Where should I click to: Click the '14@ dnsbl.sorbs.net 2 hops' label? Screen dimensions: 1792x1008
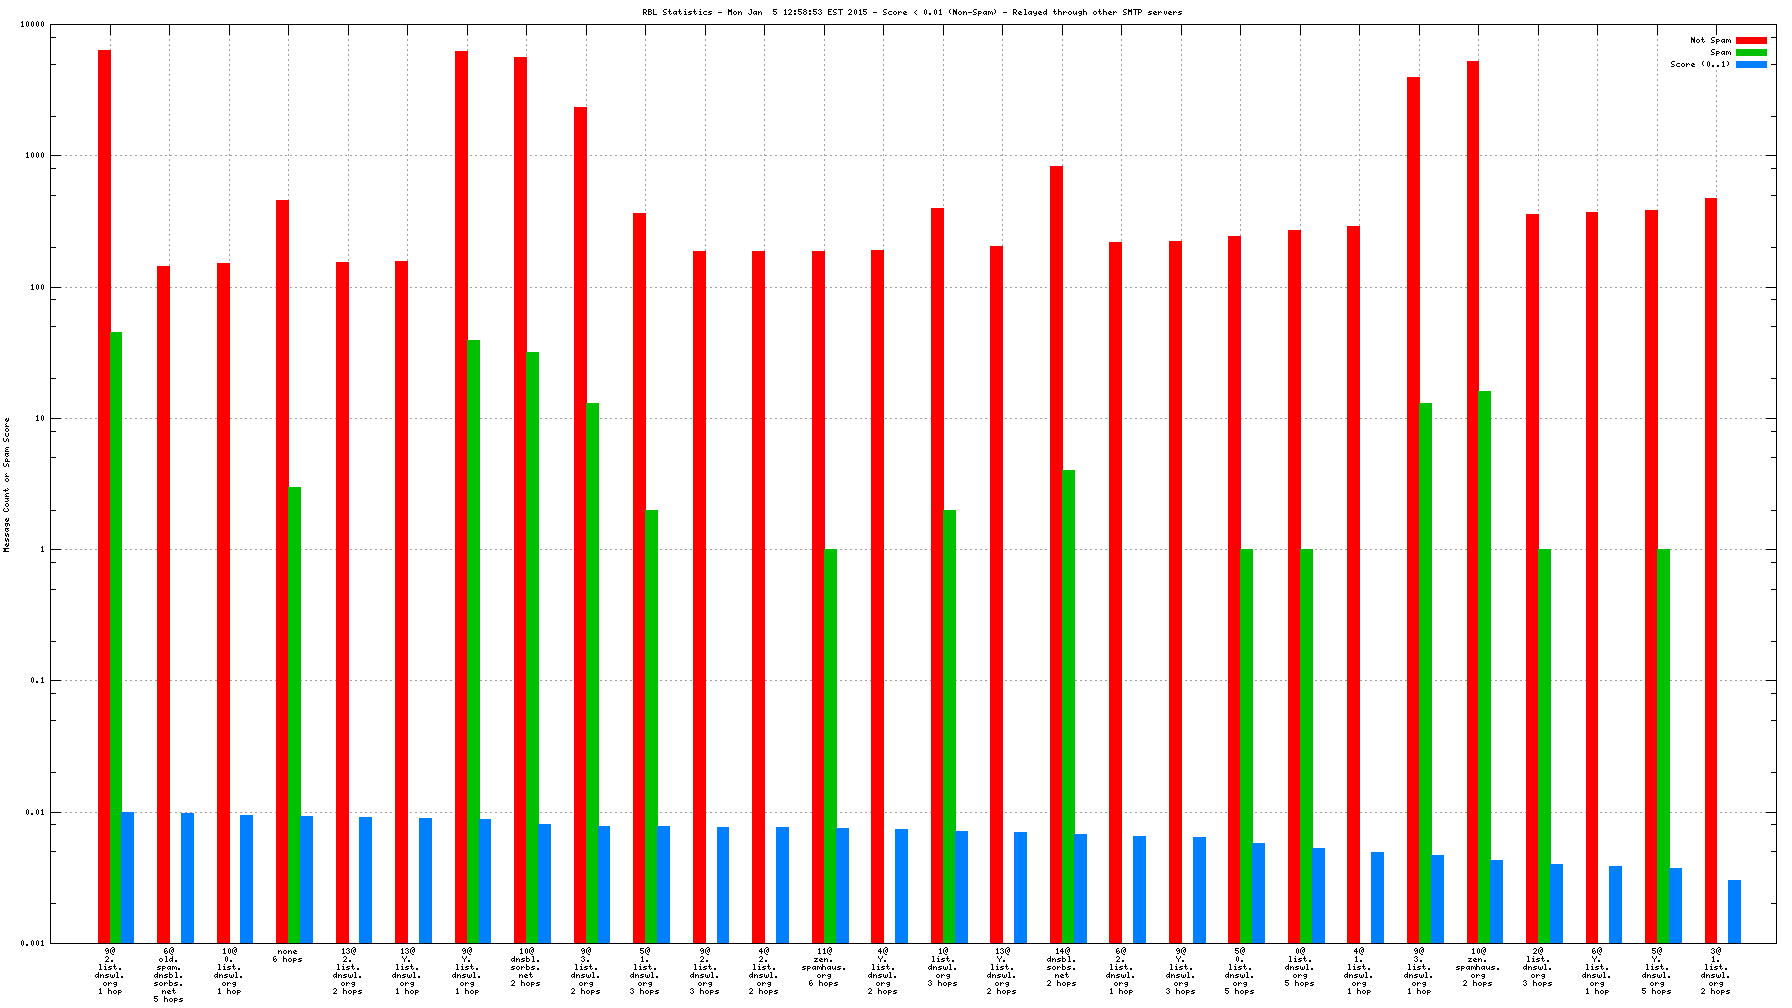pyautogui.click(x=1061, y=967)
